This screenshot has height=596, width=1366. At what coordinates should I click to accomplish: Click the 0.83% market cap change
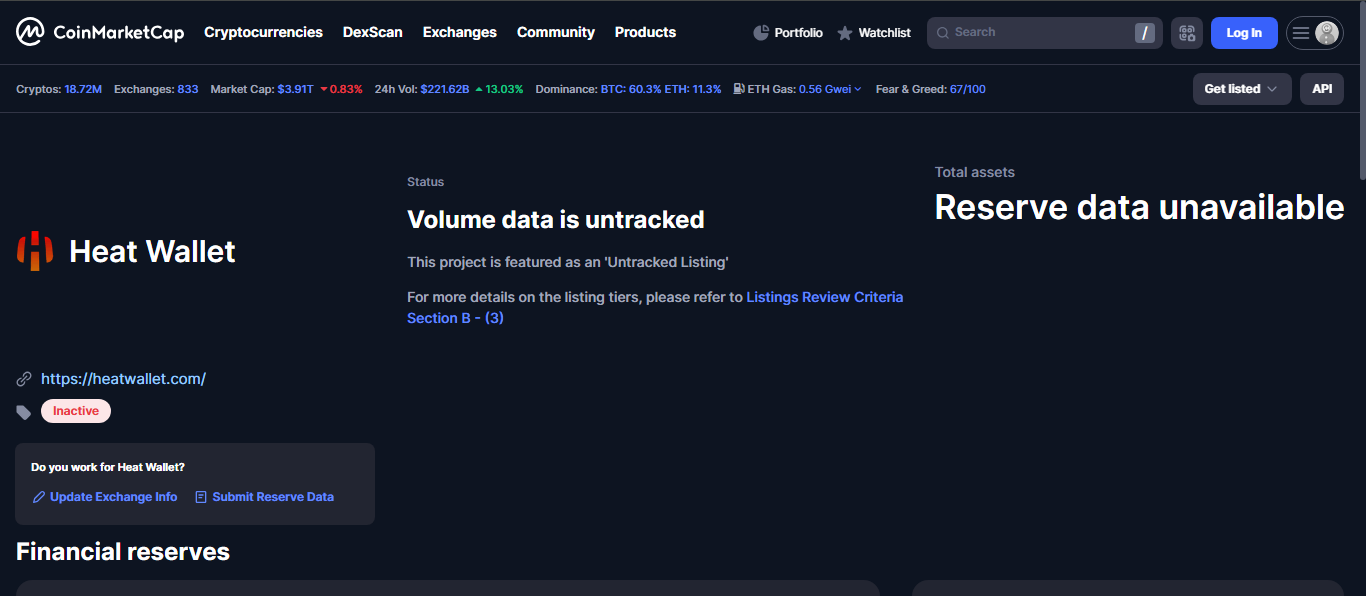pos(341,89)
